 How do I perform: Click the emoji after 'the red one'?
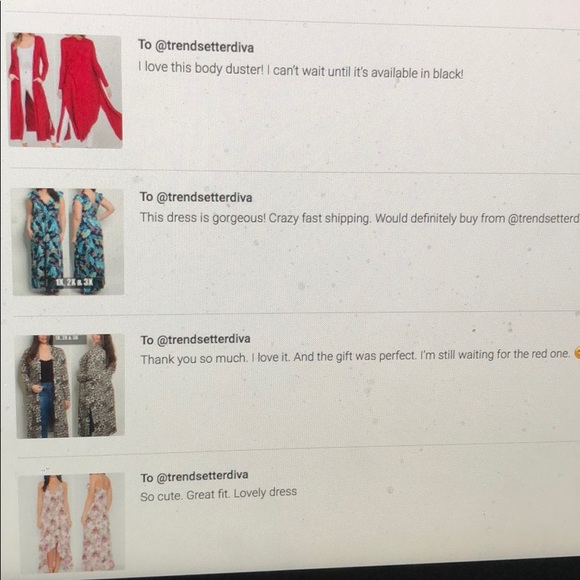click(576, 353)
